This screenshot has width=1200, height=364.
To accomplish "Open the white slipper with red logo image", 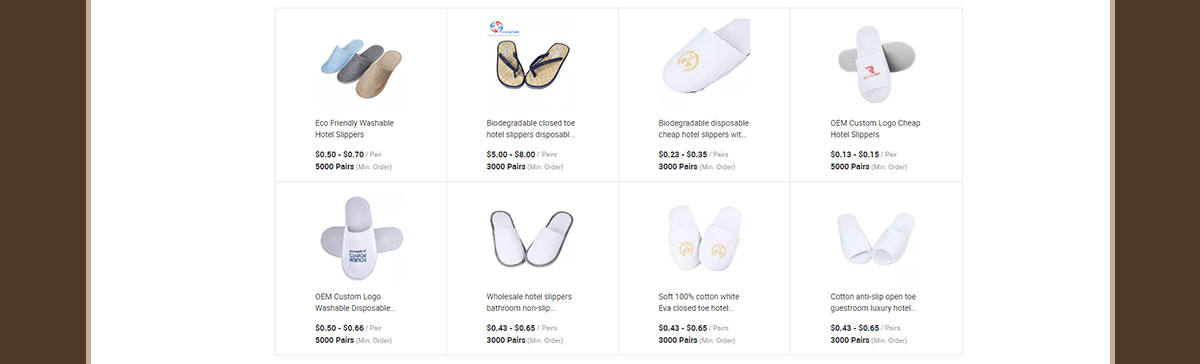I will click(x=876, y=63).
